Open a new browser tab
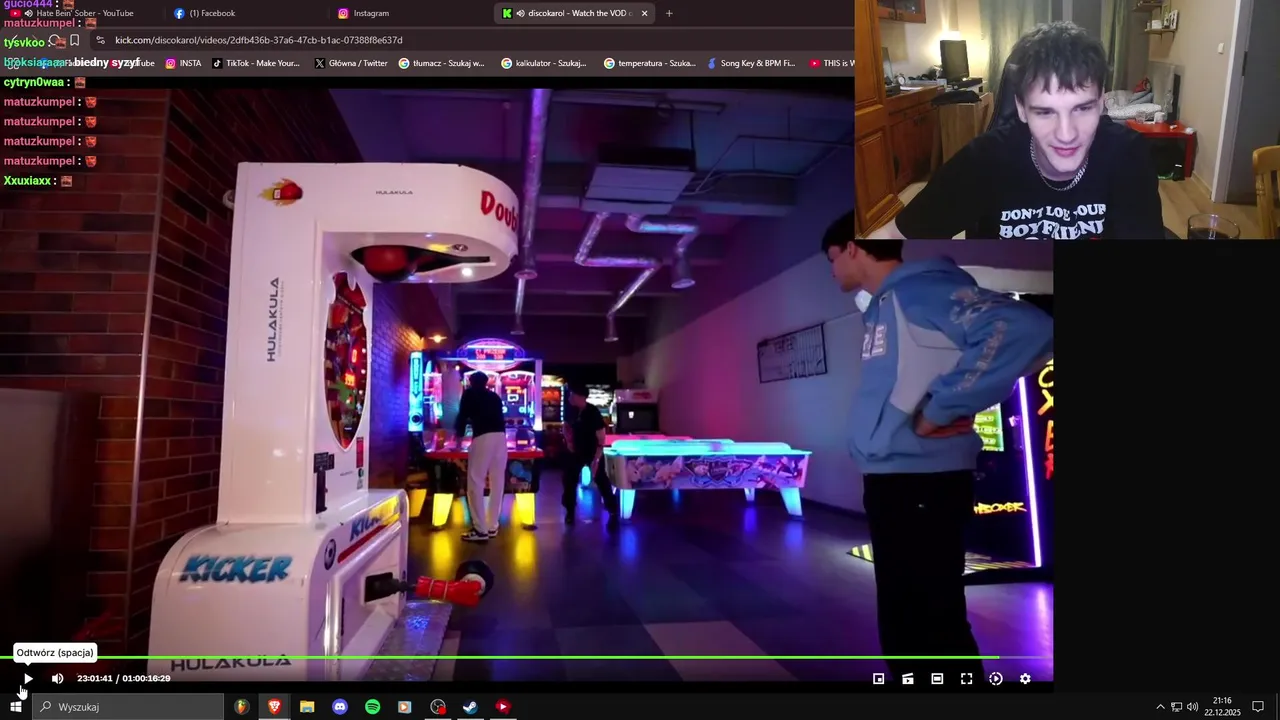The height and width of the screenshot is (720, 1280). tap(669, 13)
